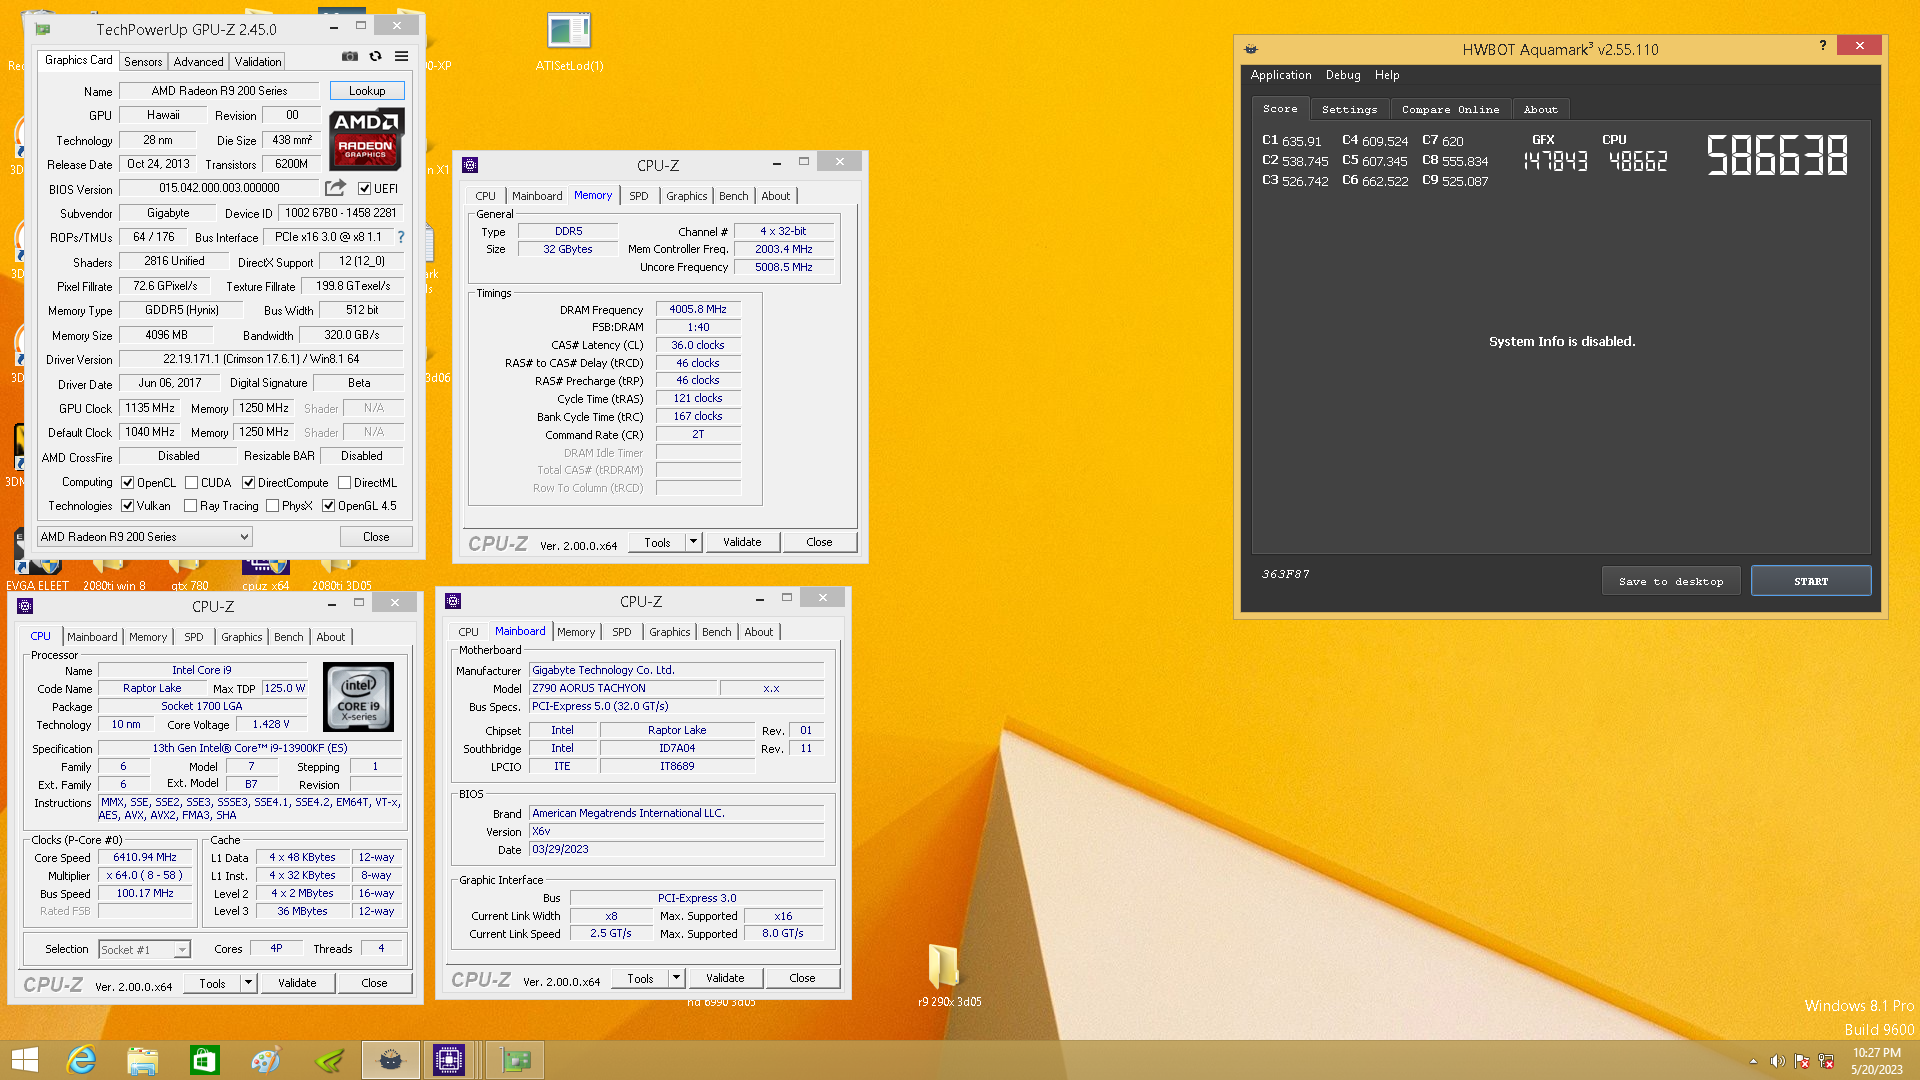The width and height of the screenshot is (1920, 1080).
Task: Open the GPU-Z hamburger menu
Action: tap(401, 57)
